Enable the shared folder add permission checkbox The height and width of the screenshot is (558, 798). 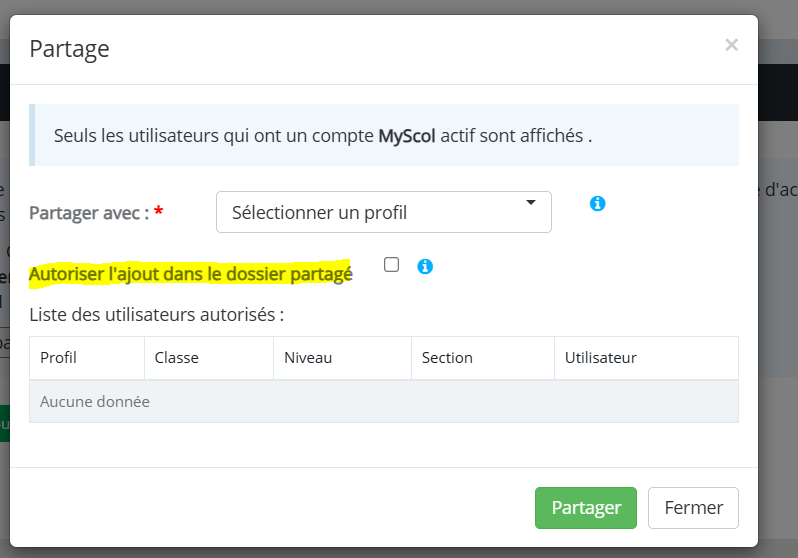point(391,265)
